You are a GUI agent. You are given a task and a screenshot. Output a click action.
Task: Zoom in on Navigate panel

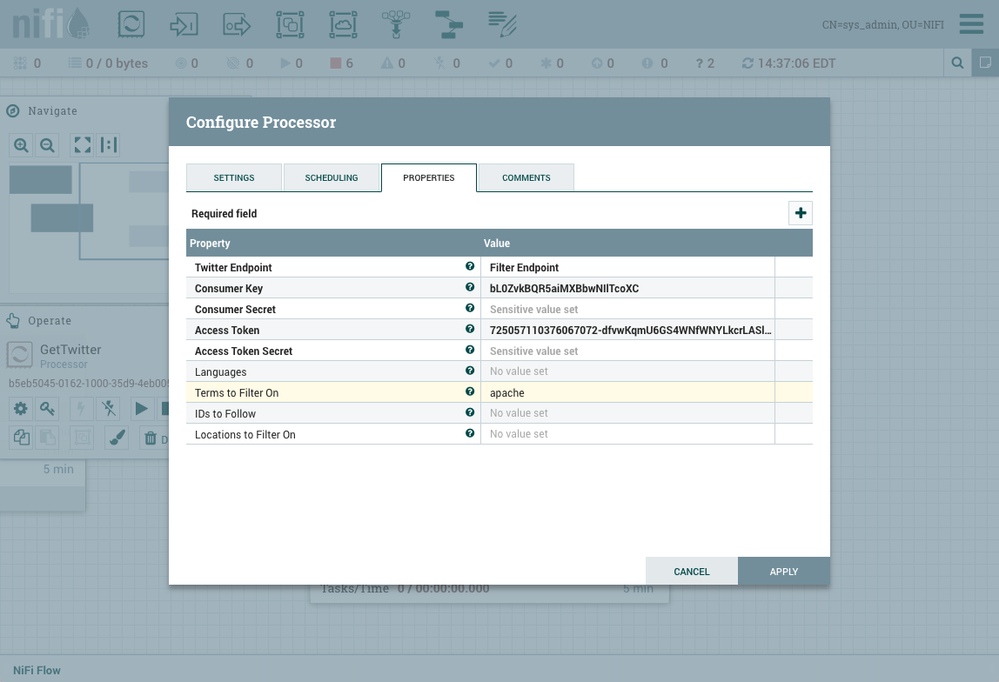21,145
